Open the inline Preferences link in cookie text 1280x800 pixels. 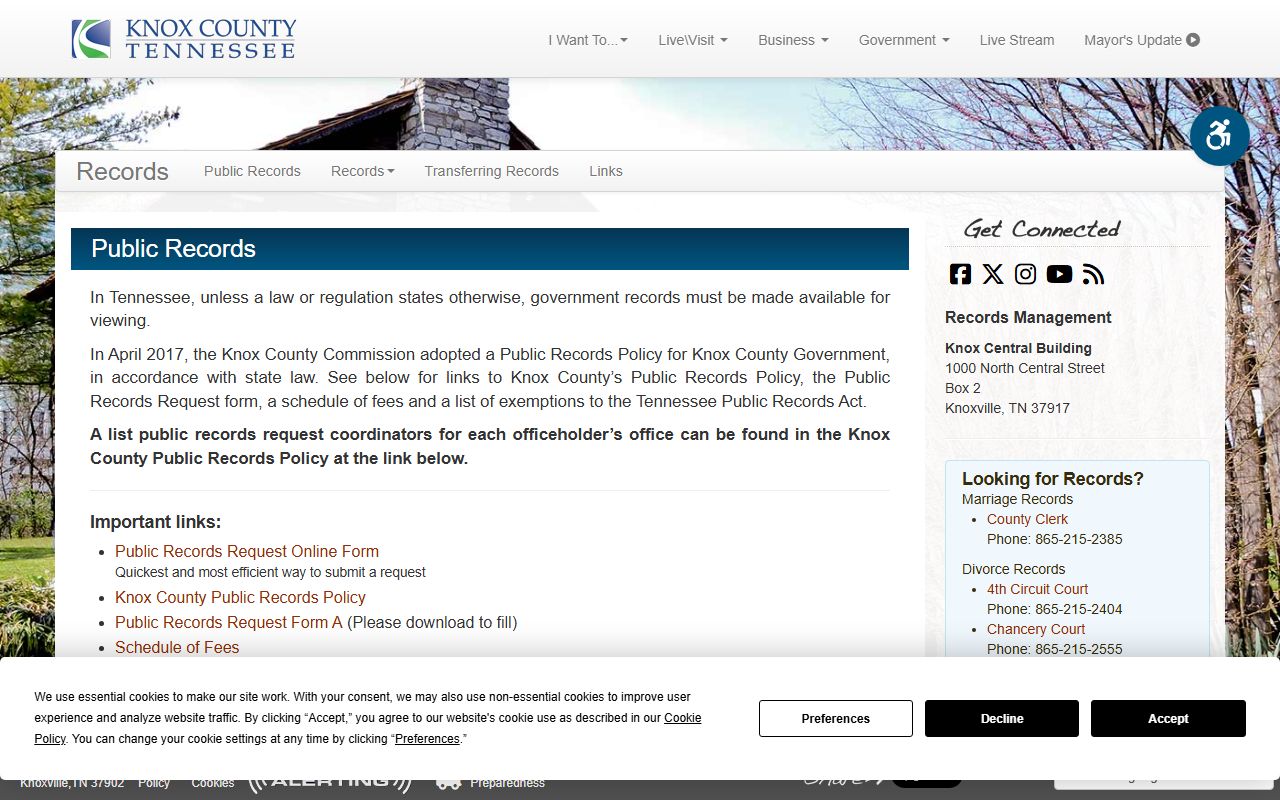click(x=427, y=739)
